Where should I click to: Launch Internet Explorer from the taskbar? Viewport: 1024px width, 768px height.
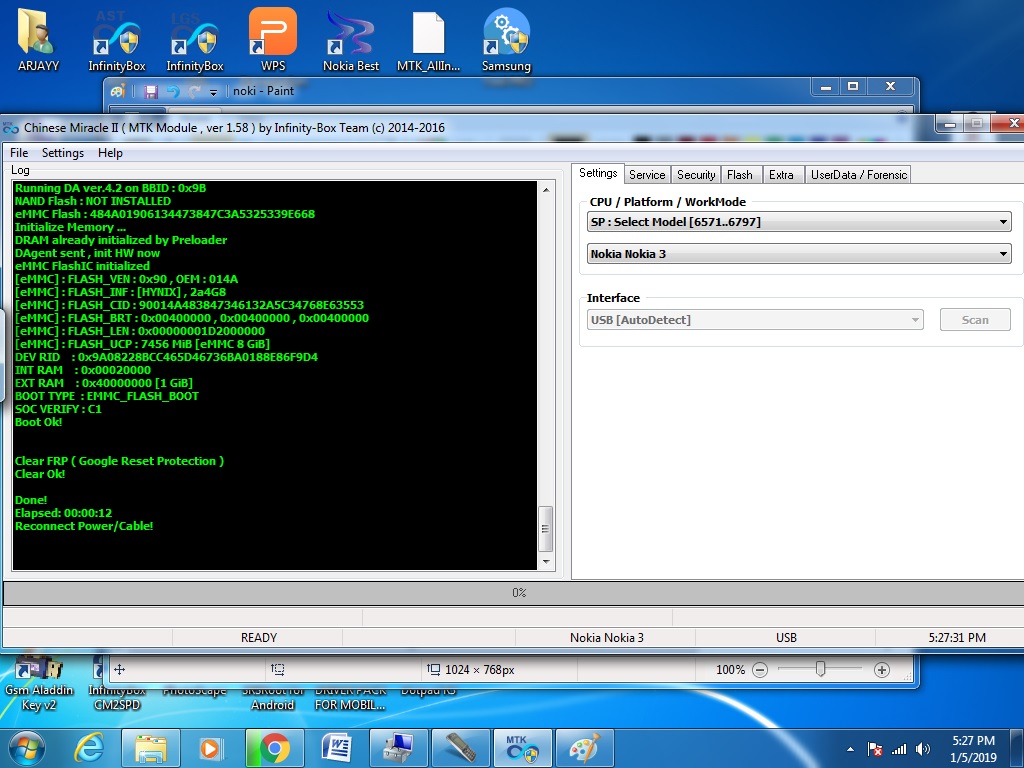[x=88, y=748]
